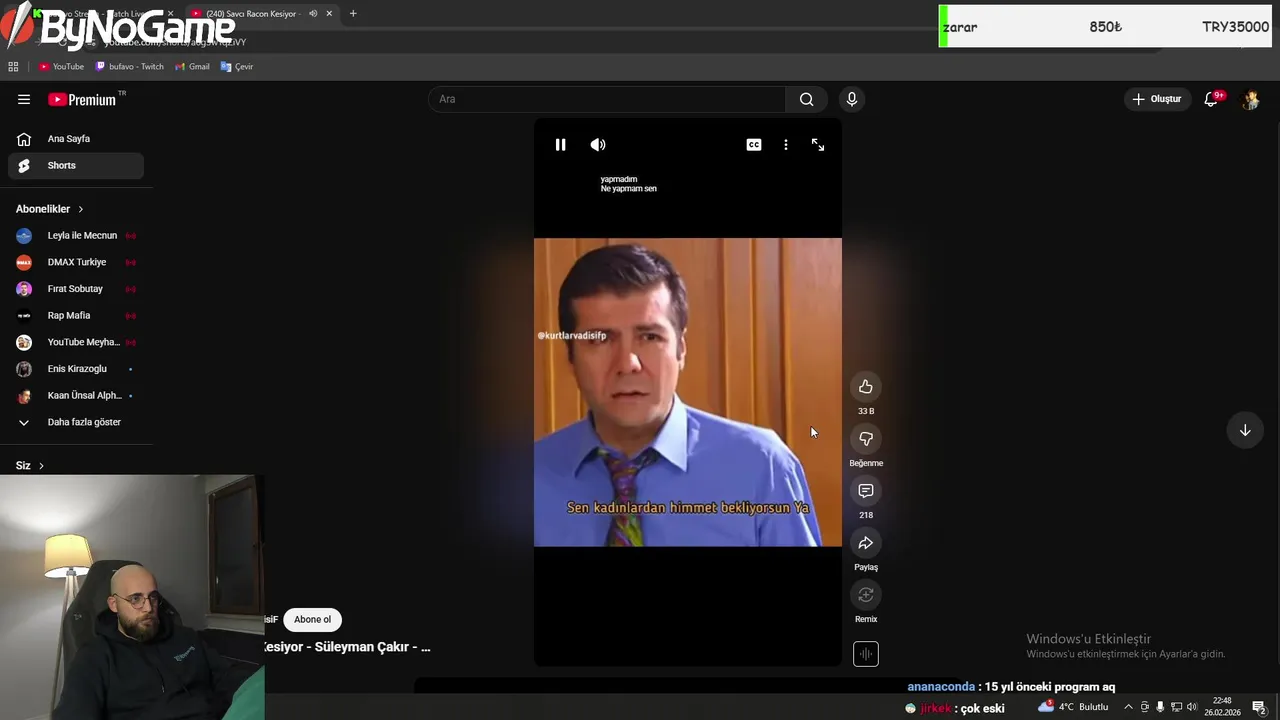Open the bufavo - Twitch bookmark
This screenshot has height=720, width=1280.
(x=130, y=67)
